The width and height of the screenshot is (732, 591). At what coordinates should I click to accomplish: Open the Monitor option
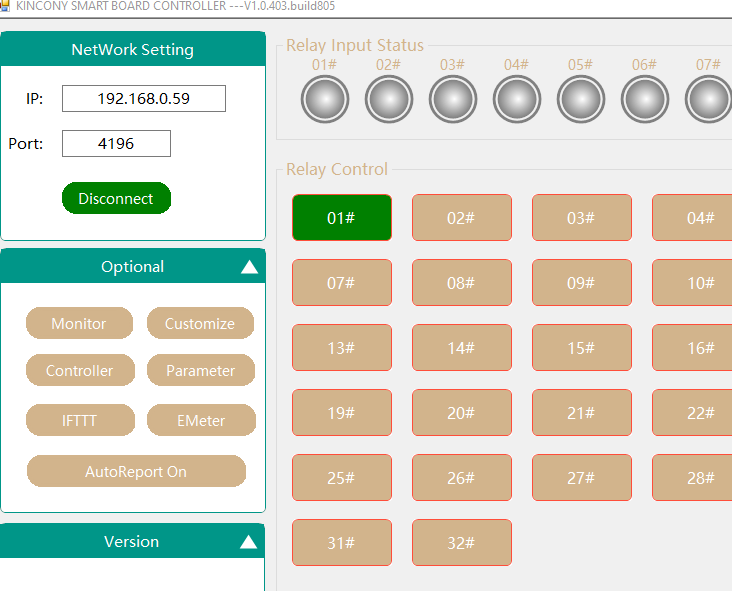(79, 324)
